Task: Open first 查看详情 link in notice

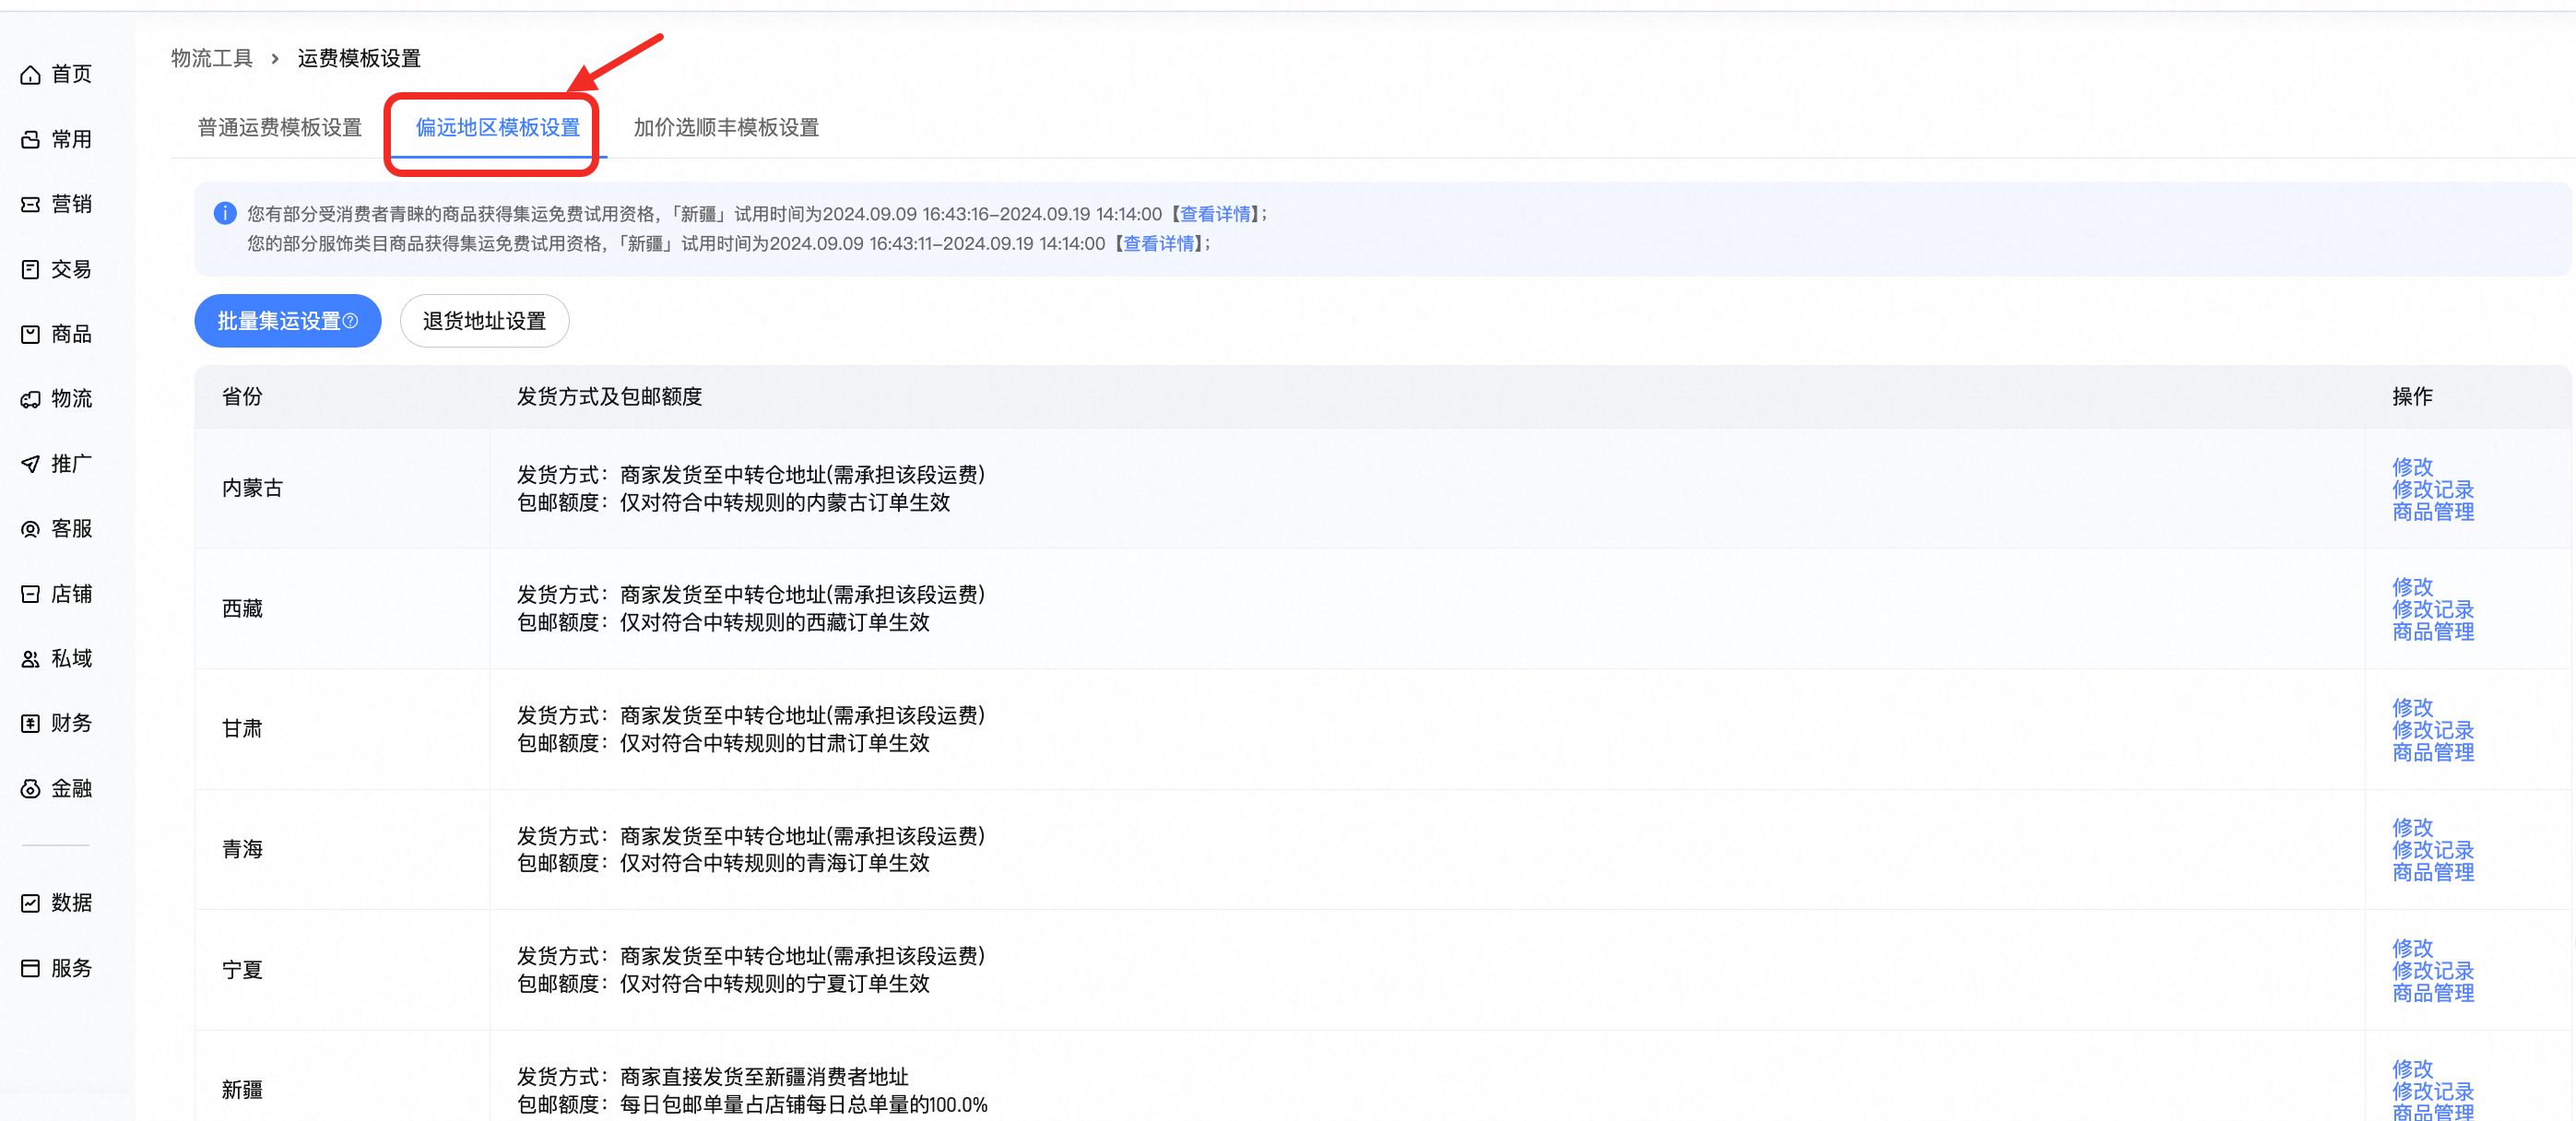Action: click(x=1215, y=214)
